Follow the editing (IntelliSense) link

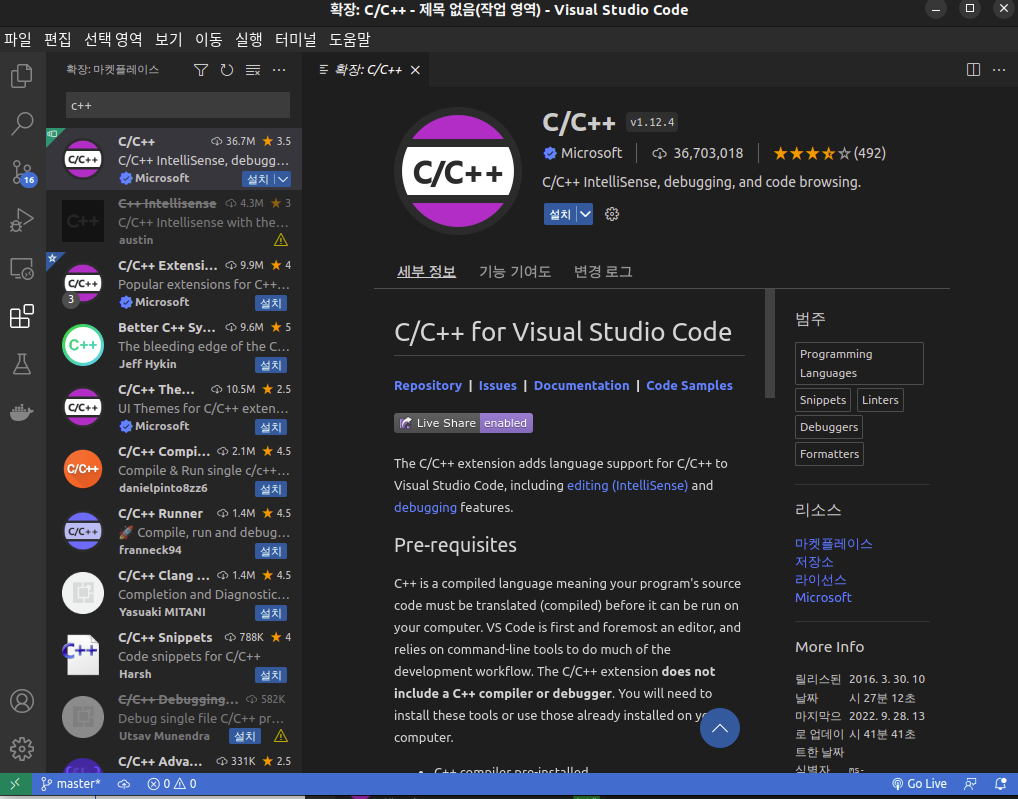(627, 486)
